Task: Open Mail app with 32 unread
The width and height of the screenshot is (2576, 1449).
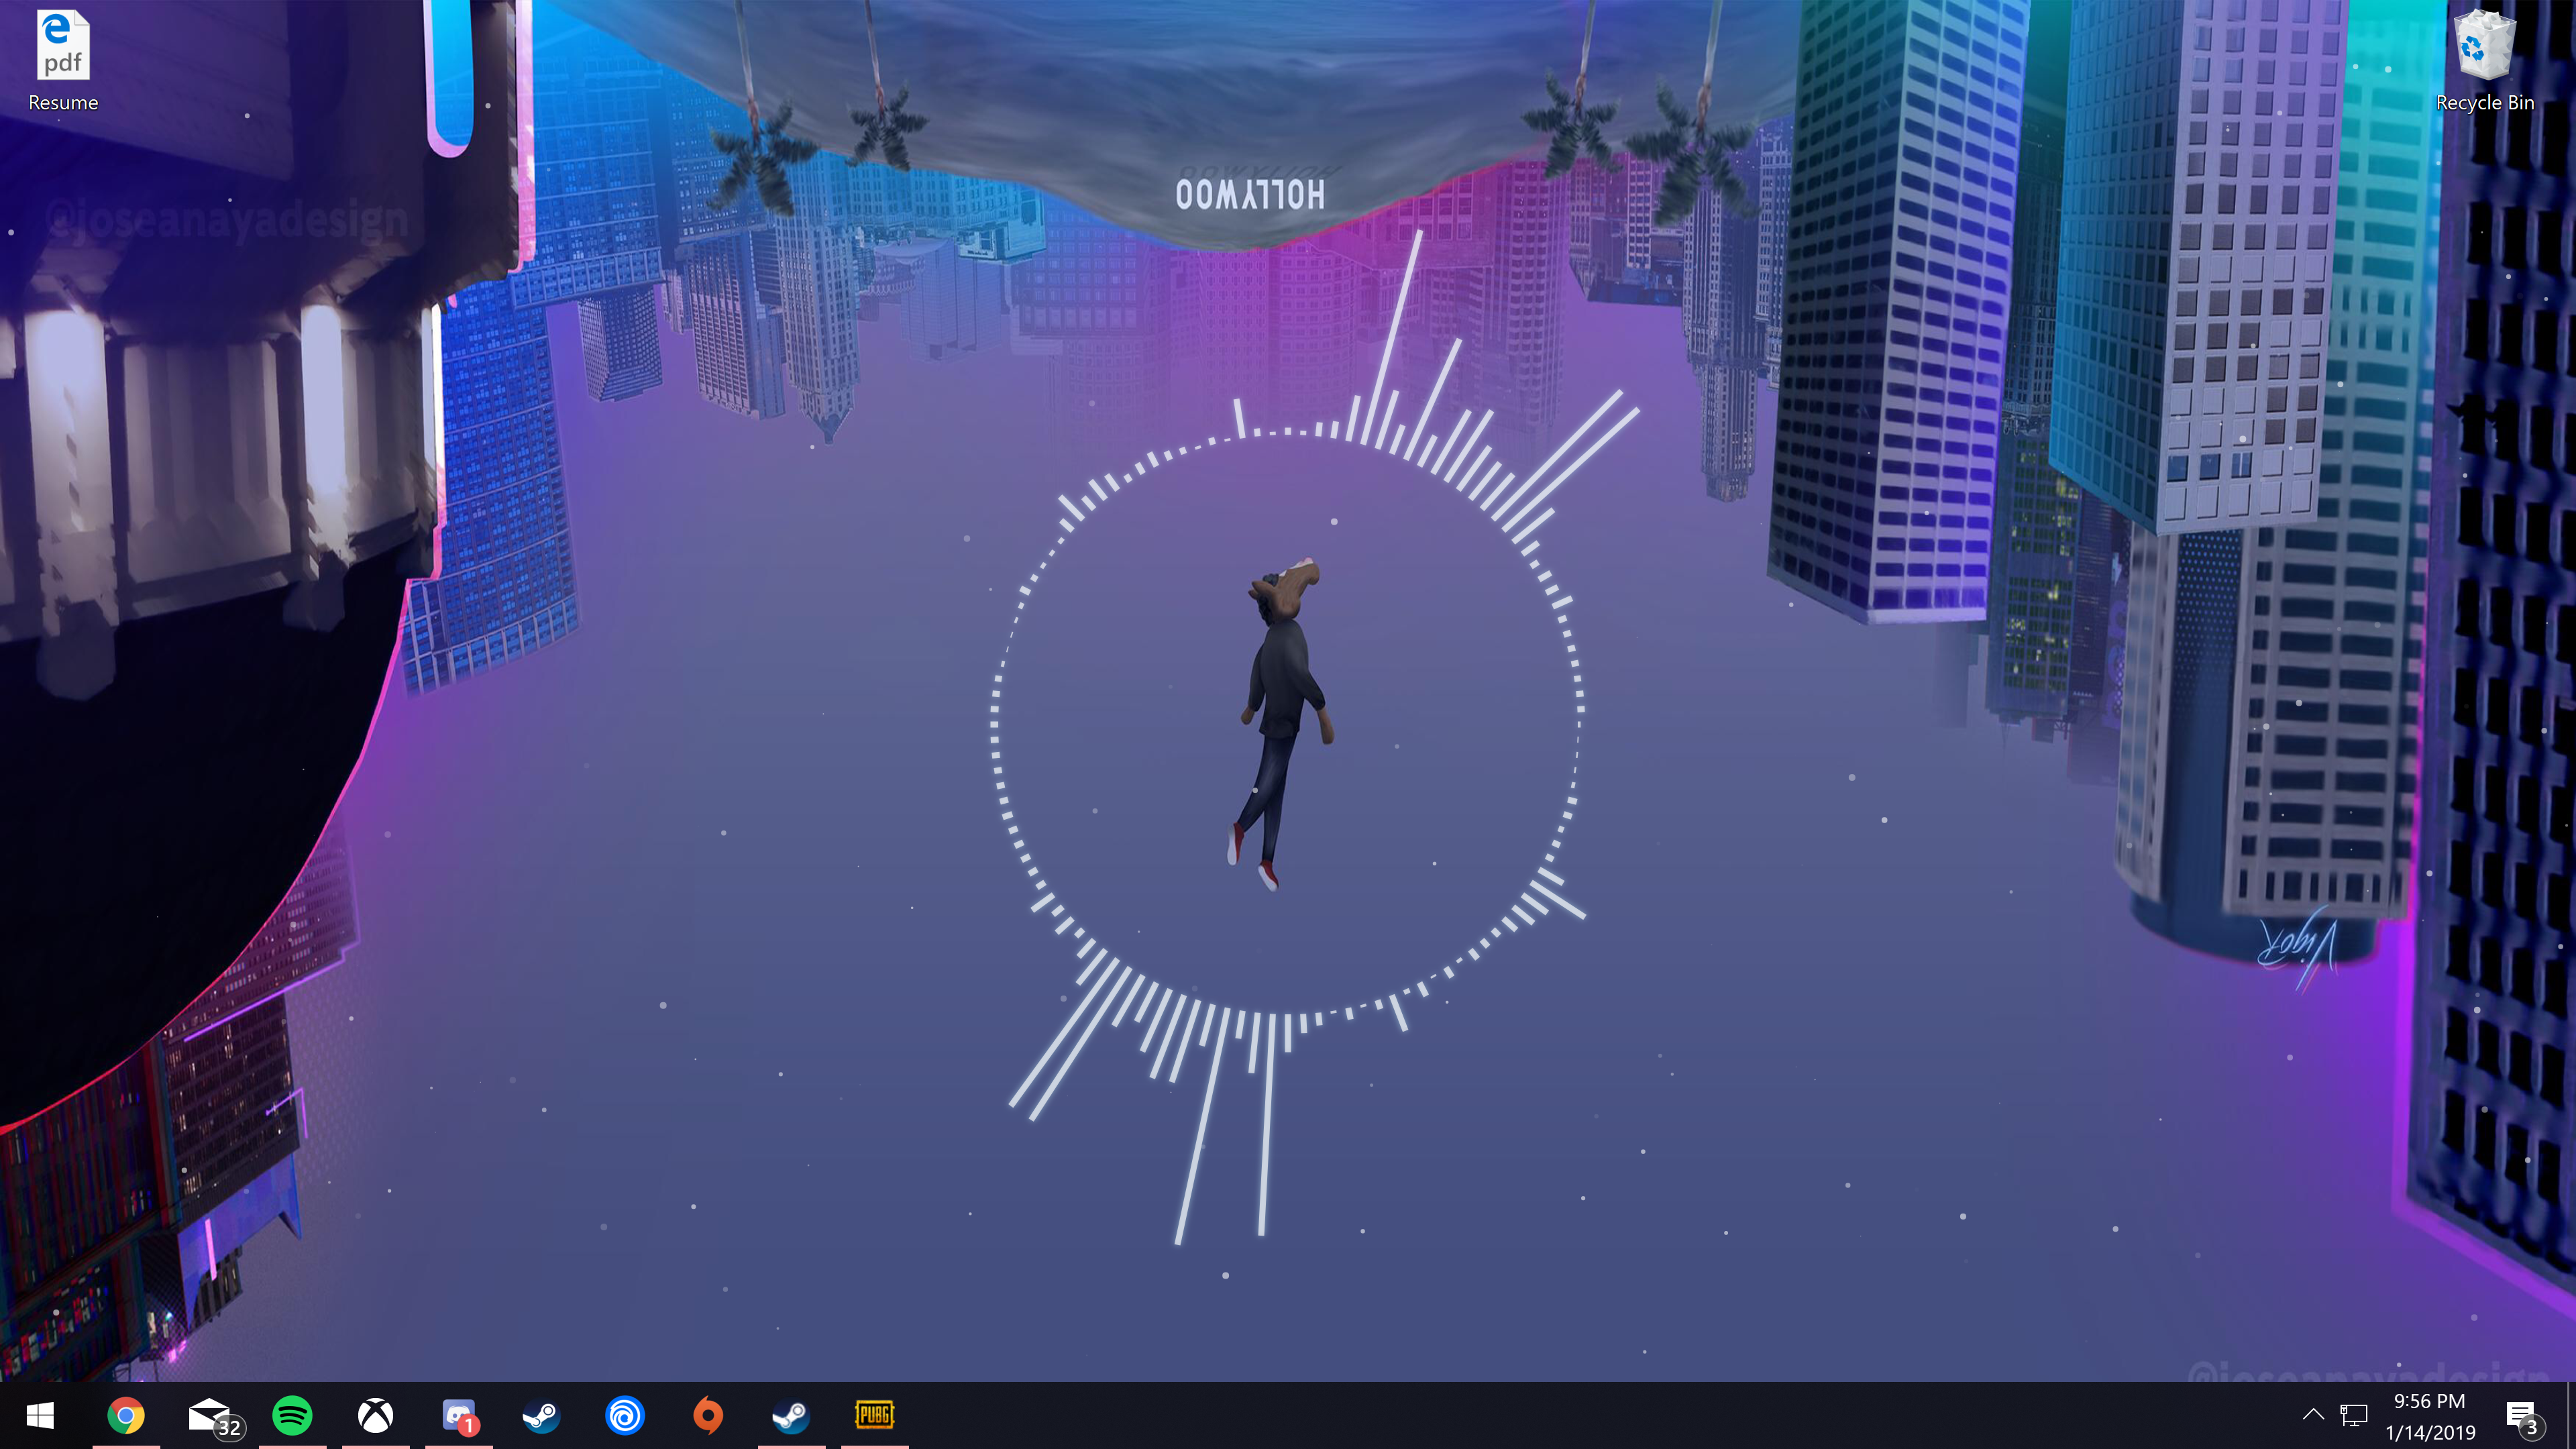Action: [210, 1415]
